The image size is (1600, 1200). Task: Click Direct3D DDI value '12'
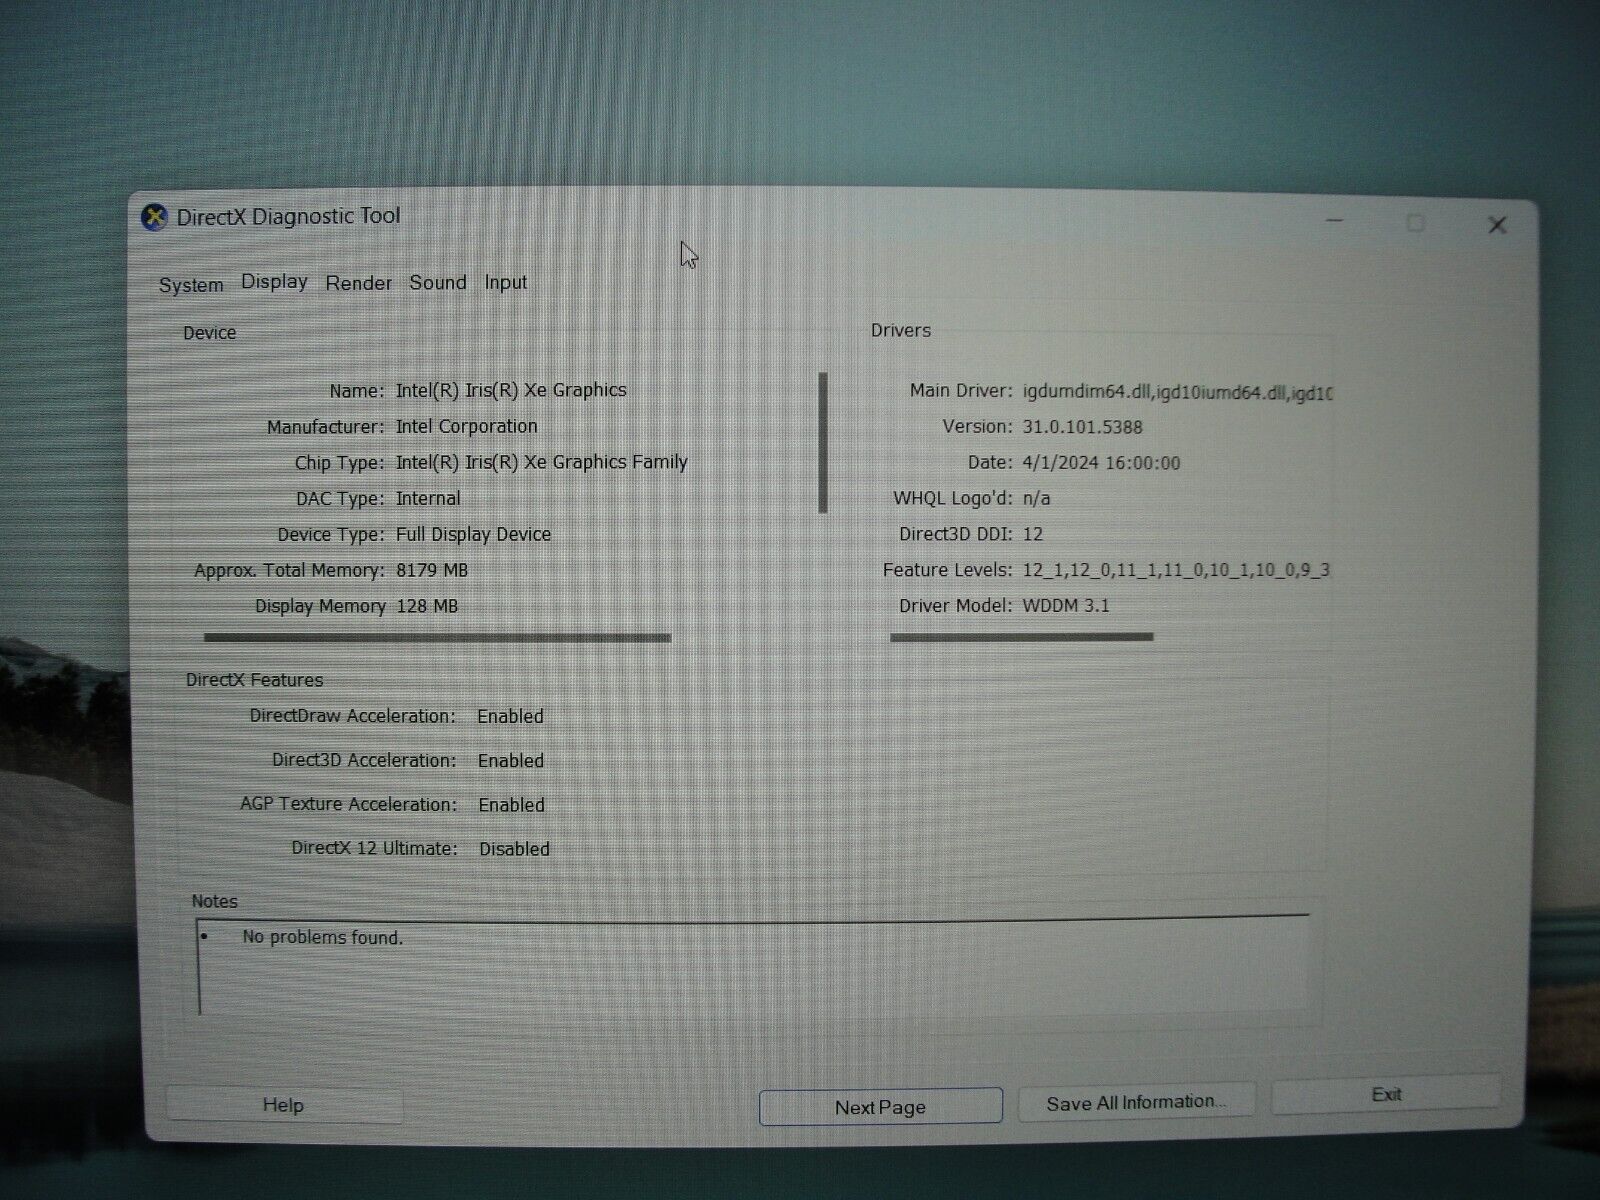pos(1032,534)
